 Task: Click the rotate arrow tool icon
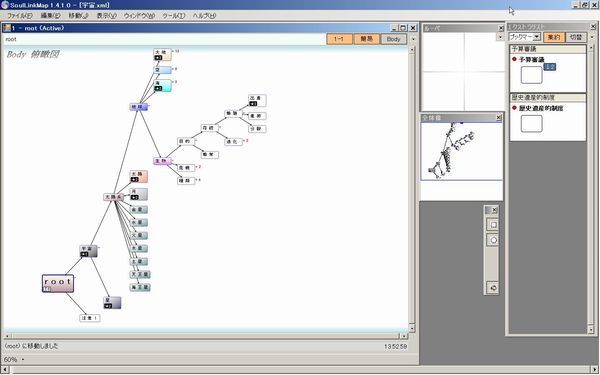click(x=493, y=288)
